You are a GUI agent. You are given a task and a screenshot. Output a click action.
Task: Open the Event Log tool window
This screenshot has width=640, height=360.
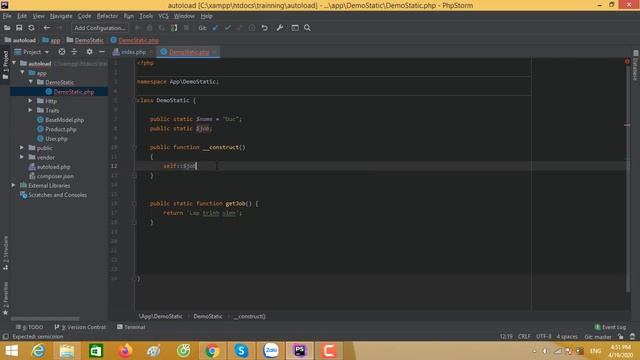[610, 327]
